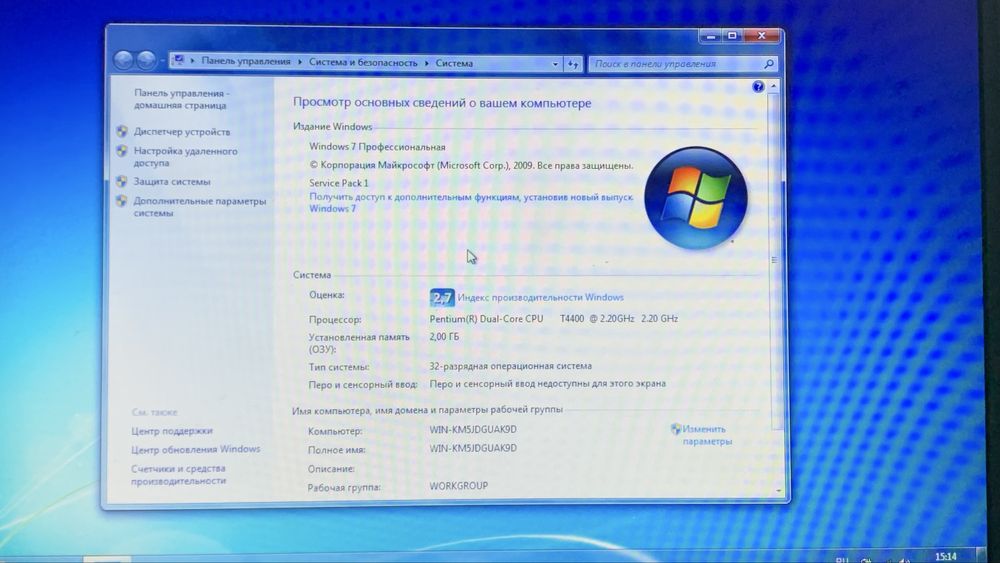Open Панель управления - домашняя страница
Viewport: 1000px width, 563px height.
tap(182, 99)
